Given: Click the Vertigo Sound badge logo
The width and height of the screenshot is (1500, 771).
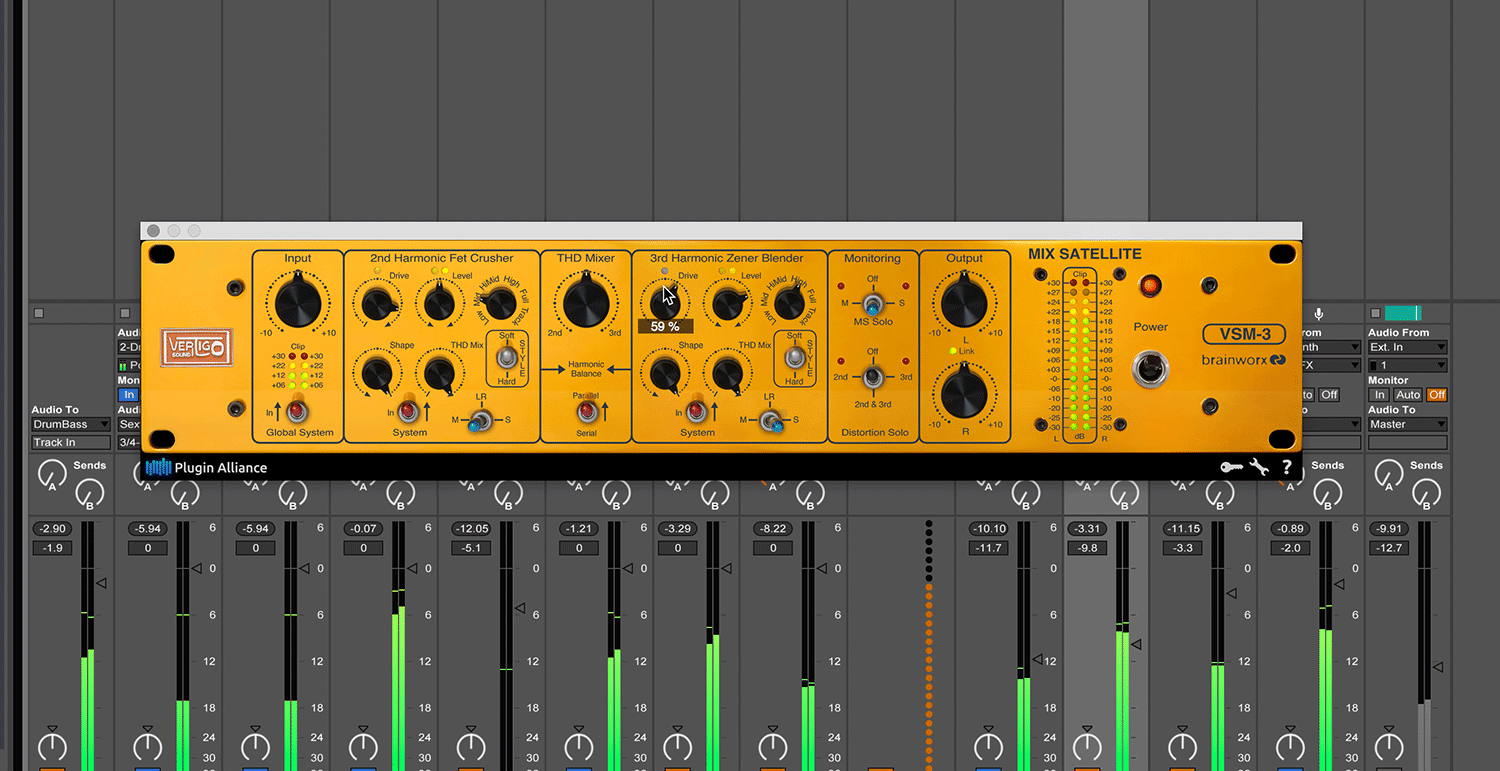Looking at the screenshot, I should [197, 347].
